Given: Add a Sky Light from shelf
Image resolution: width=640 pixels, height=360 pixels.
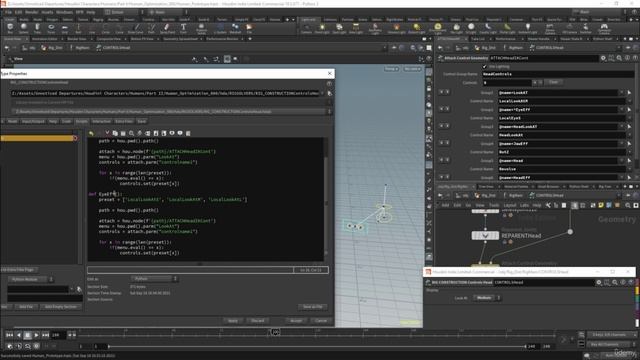Looking at the screenshot, I should pos(456,28).
